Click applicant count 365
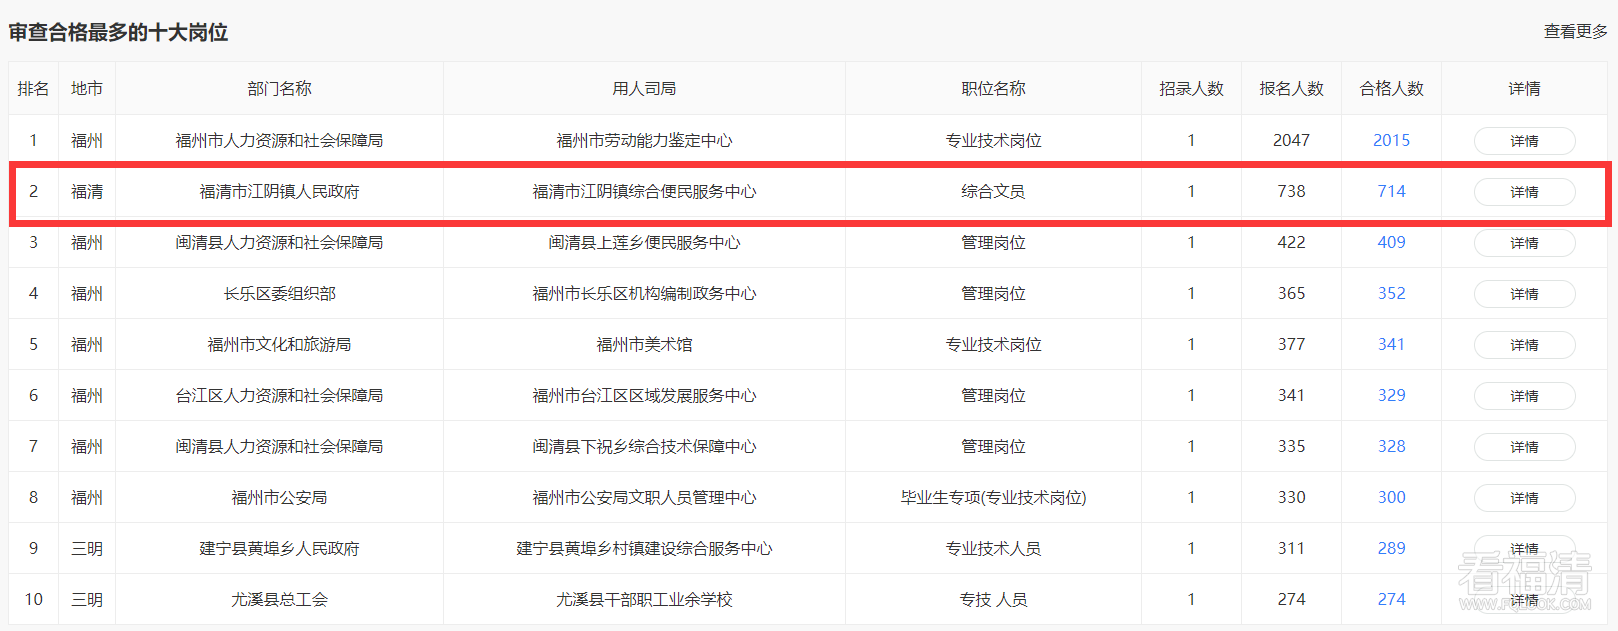 [x=1291, y=293]
